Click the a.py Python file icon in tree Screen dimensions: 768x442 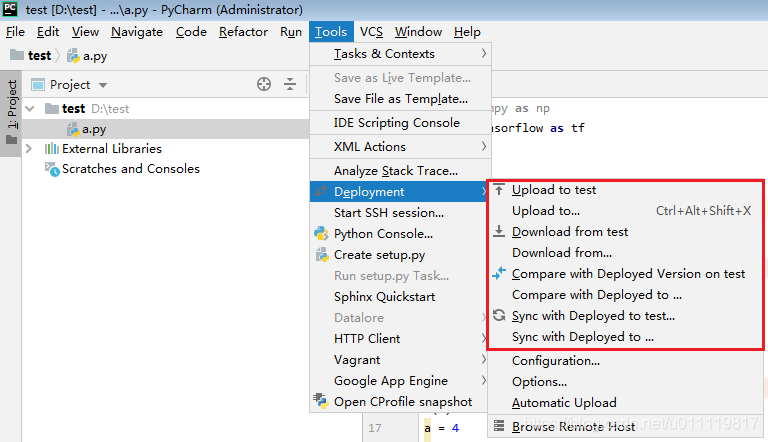point(73,129)
